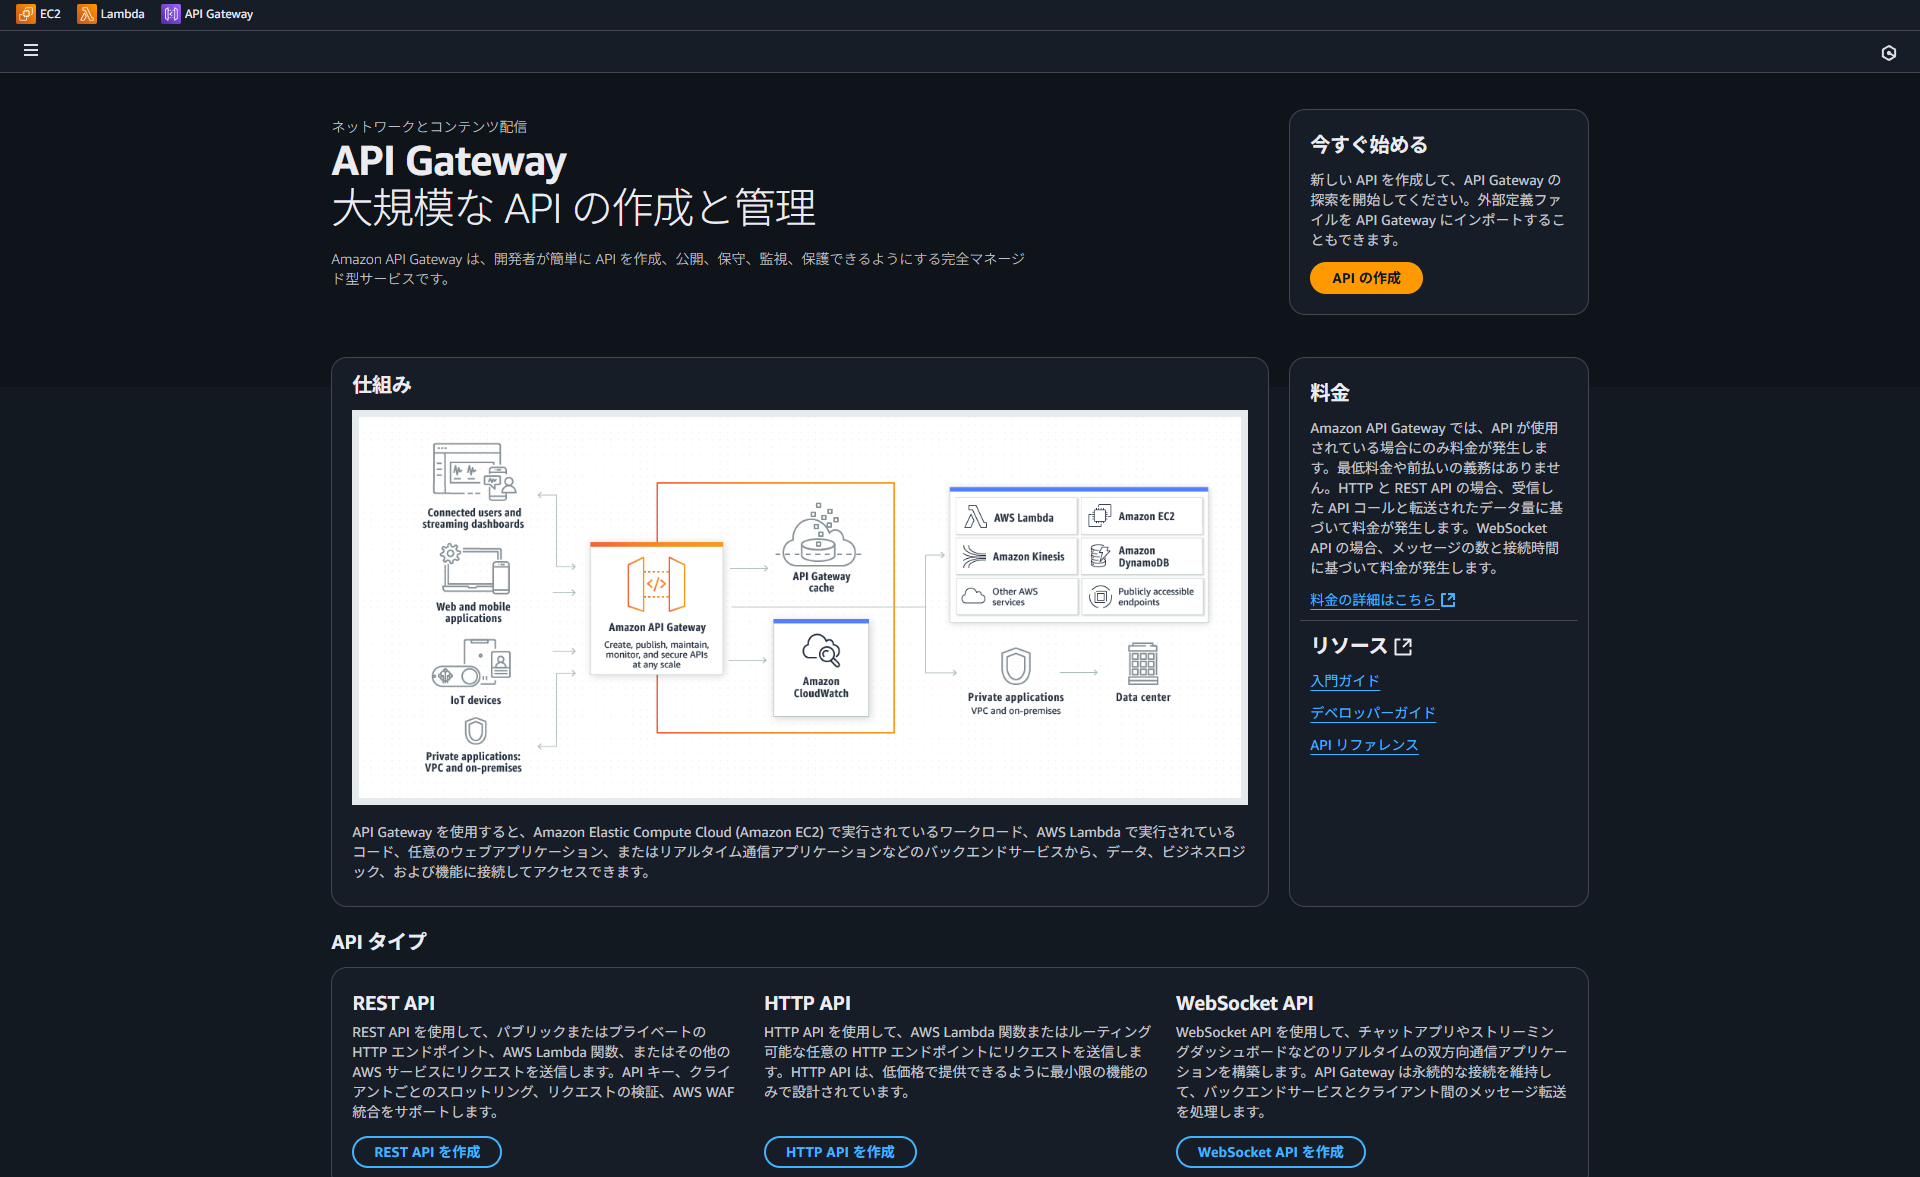The width and height of the screenshot is (1920, 1177).
Task: Click the Amazon EC2 icon in diagram
Action: tap(1100, 516)
